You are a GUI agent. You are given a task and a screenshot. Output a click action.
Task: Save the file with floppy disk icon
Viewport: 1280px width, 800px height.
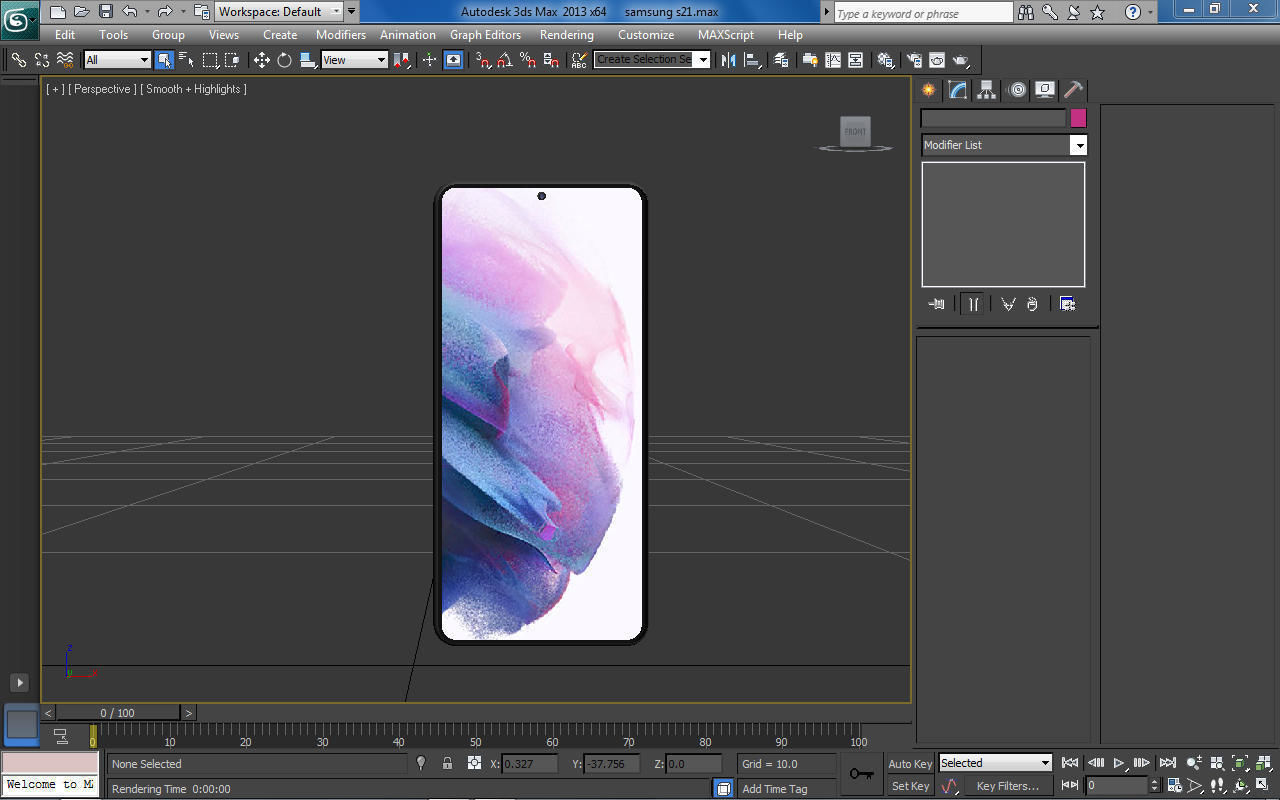(x=106, y=12)
